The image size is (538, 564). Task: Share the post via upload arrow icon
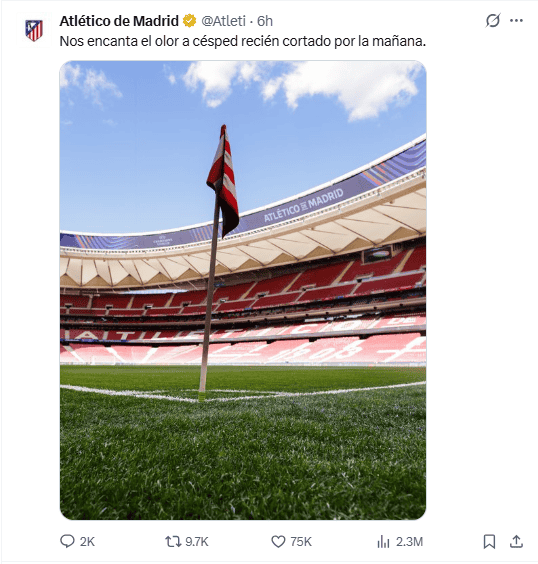(x=516, y=541)
